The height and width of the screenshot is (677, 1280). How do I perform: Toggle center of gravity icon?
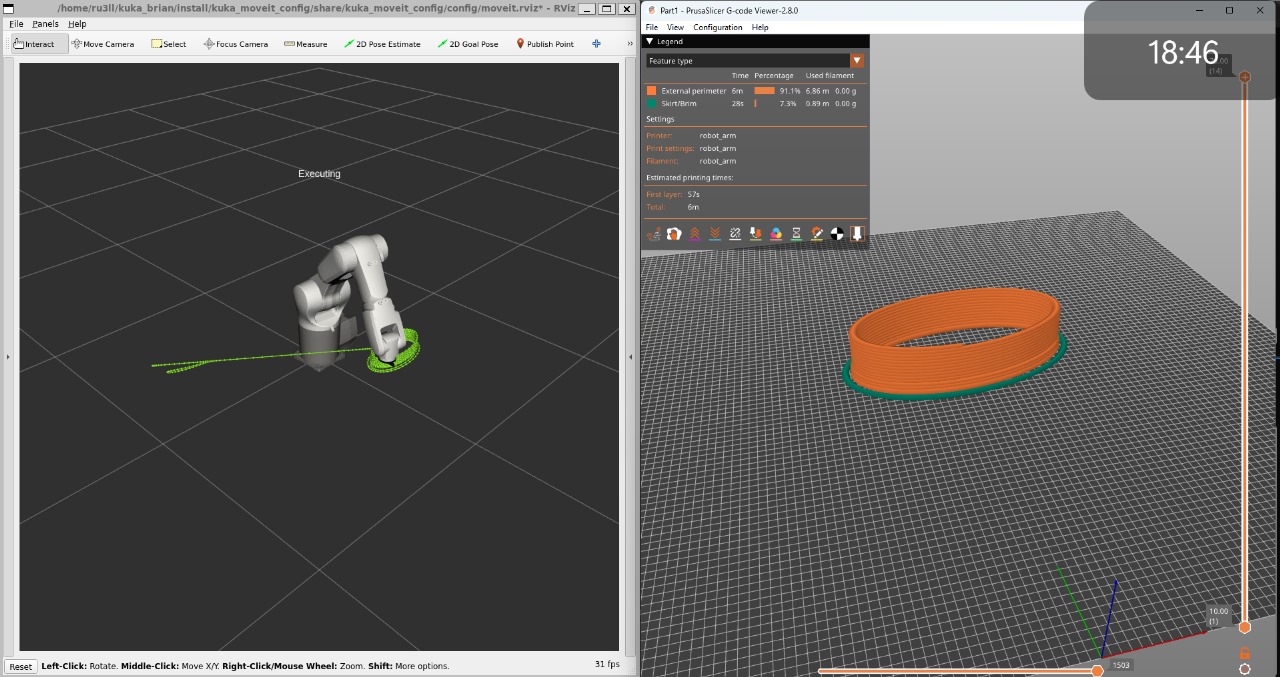(837, 234)
